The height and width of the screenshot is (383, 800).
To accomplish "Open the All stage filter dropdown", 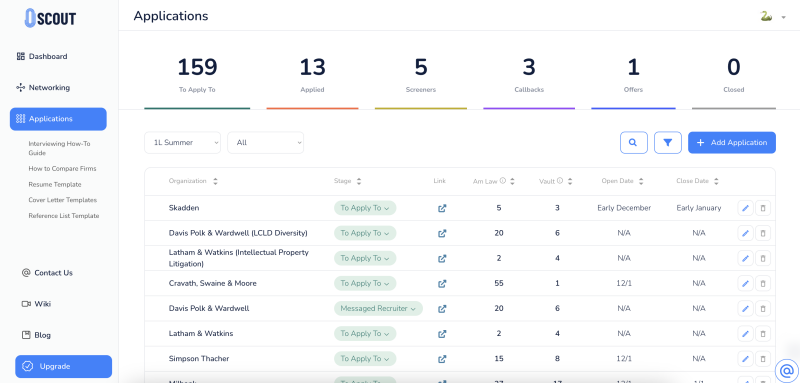I will (265, 143).
